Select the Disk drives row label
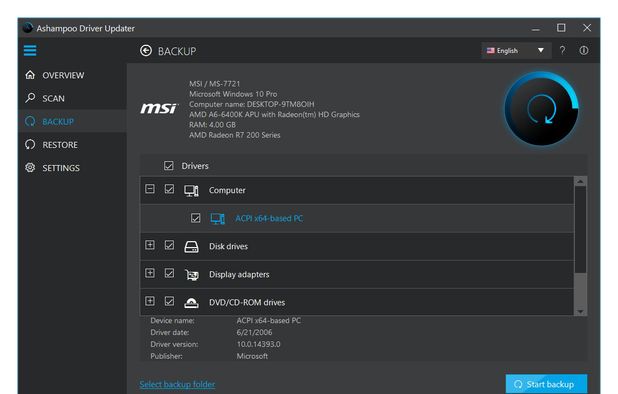Screen dimensions: 618x394 coord(228,246)
